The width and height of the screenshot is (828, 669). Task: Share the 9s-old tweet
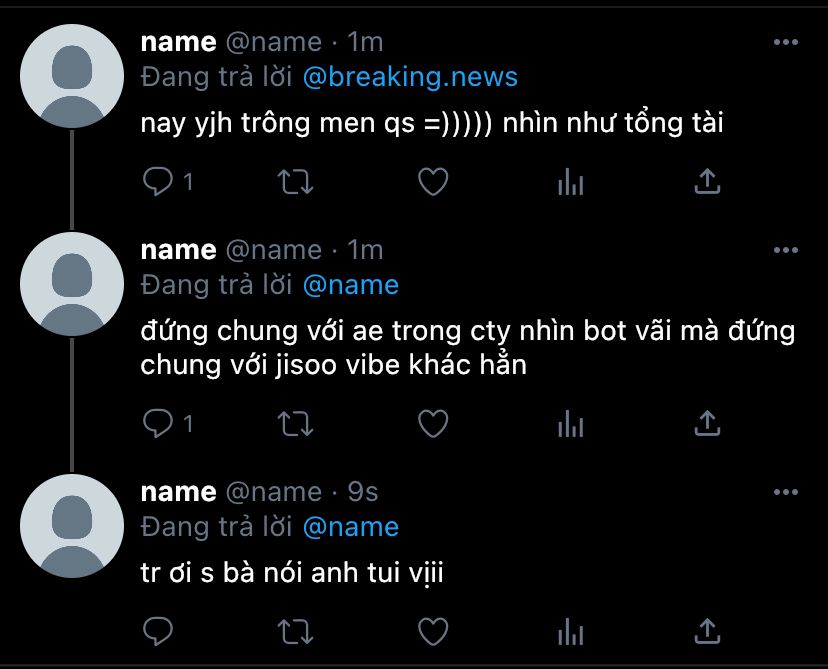pos(707,631)
